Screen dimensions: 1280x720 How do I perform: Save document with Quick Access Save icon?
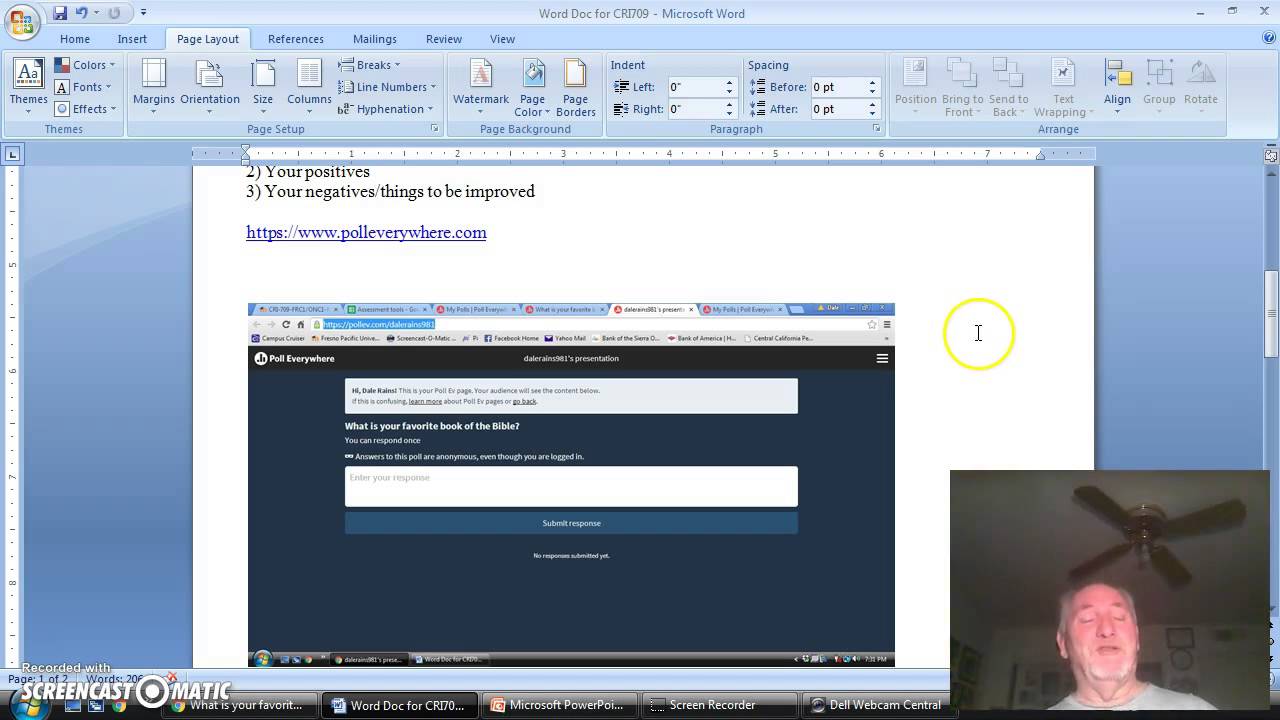(x=60, y=13)
